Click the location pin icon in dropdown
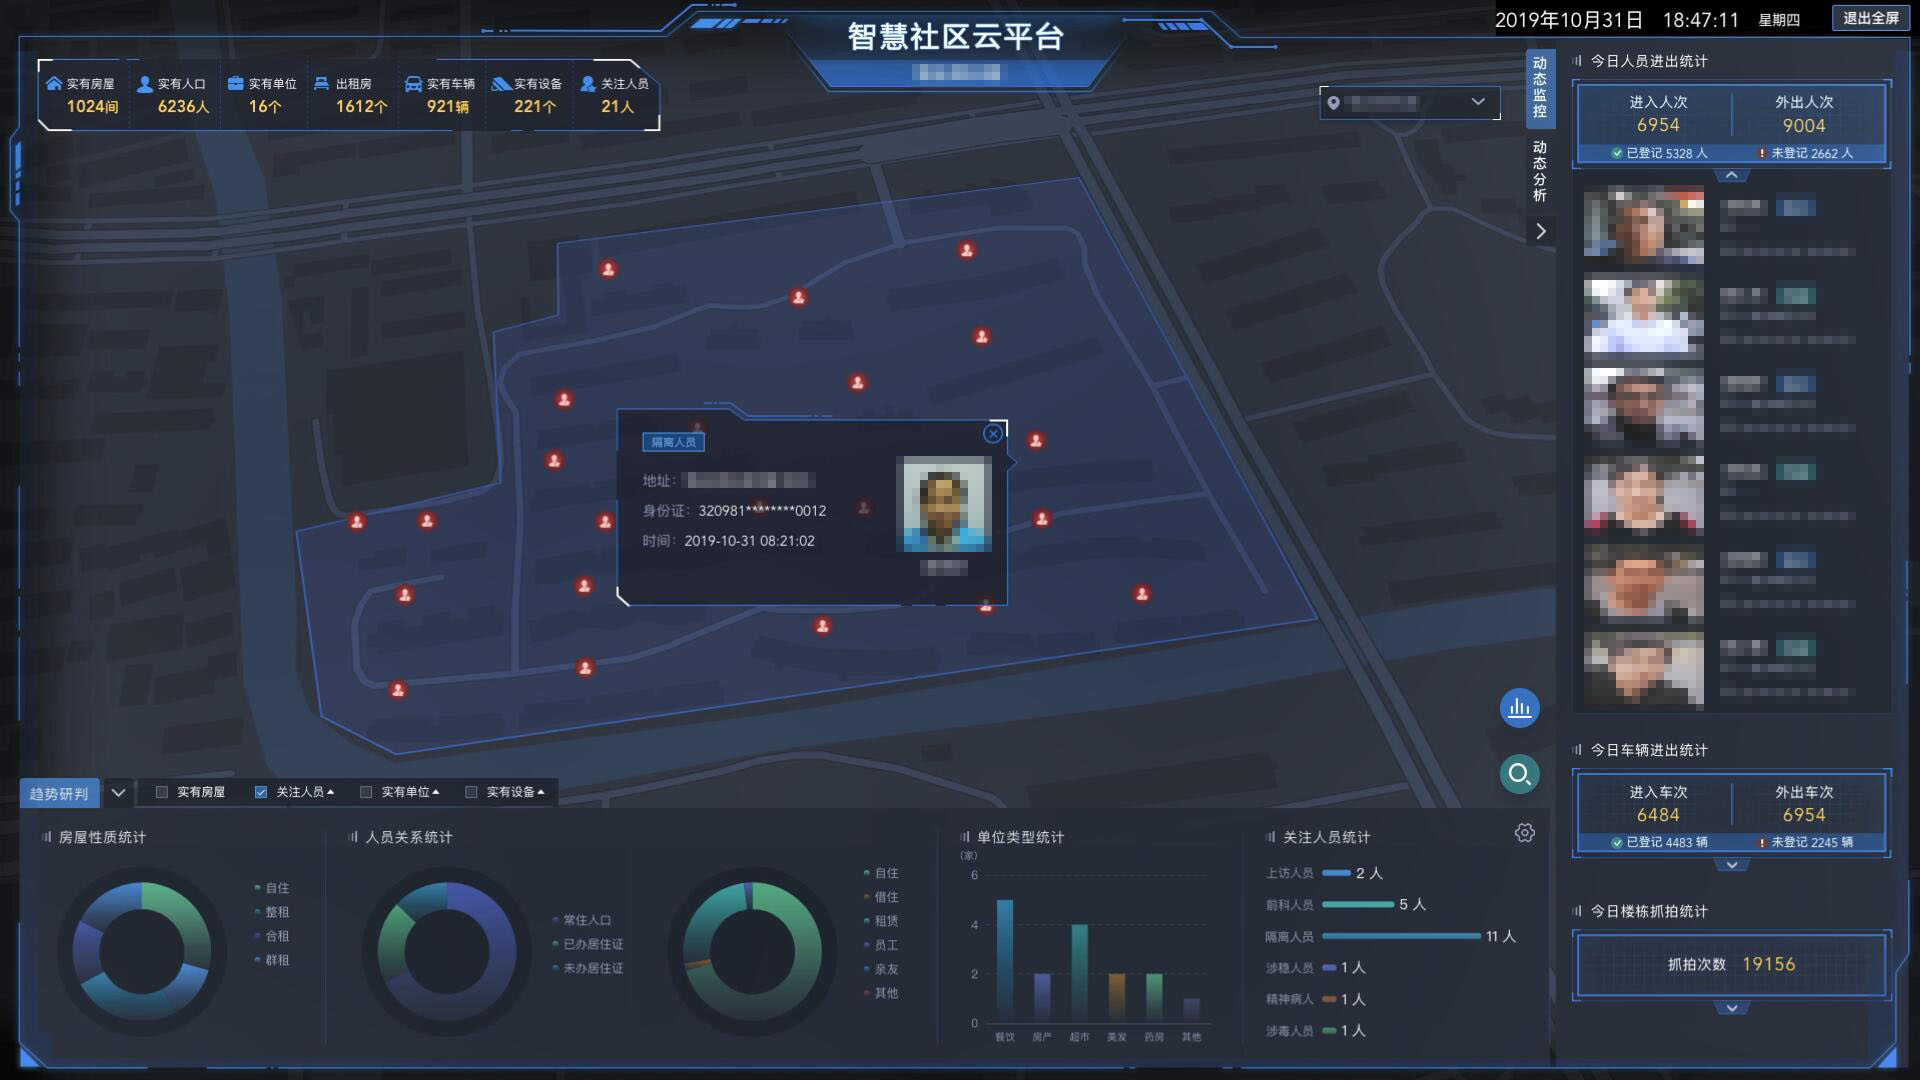 point(1333,103)
